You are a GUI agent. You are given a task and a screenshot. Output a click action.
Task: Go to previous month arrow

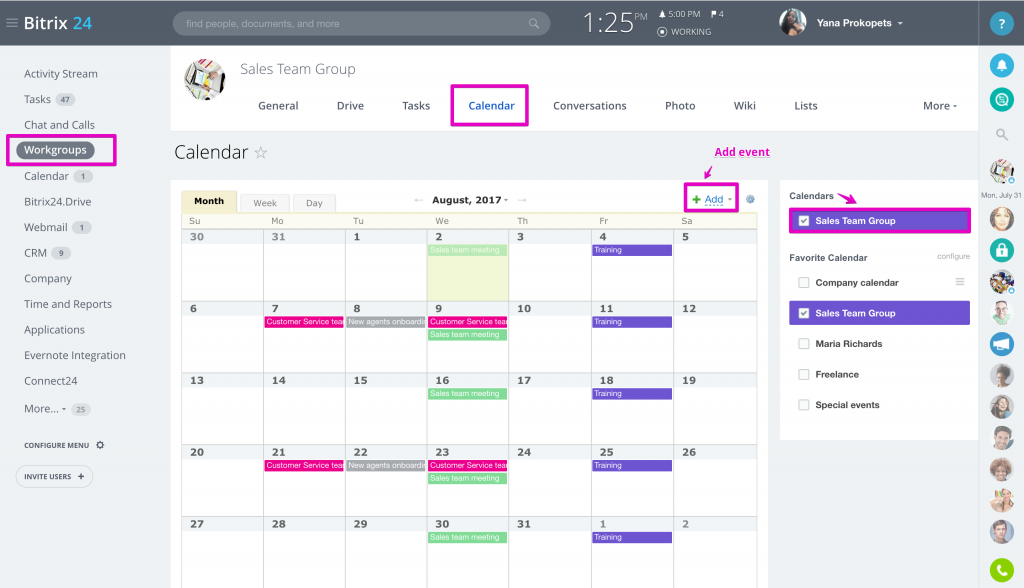[419, 200]
